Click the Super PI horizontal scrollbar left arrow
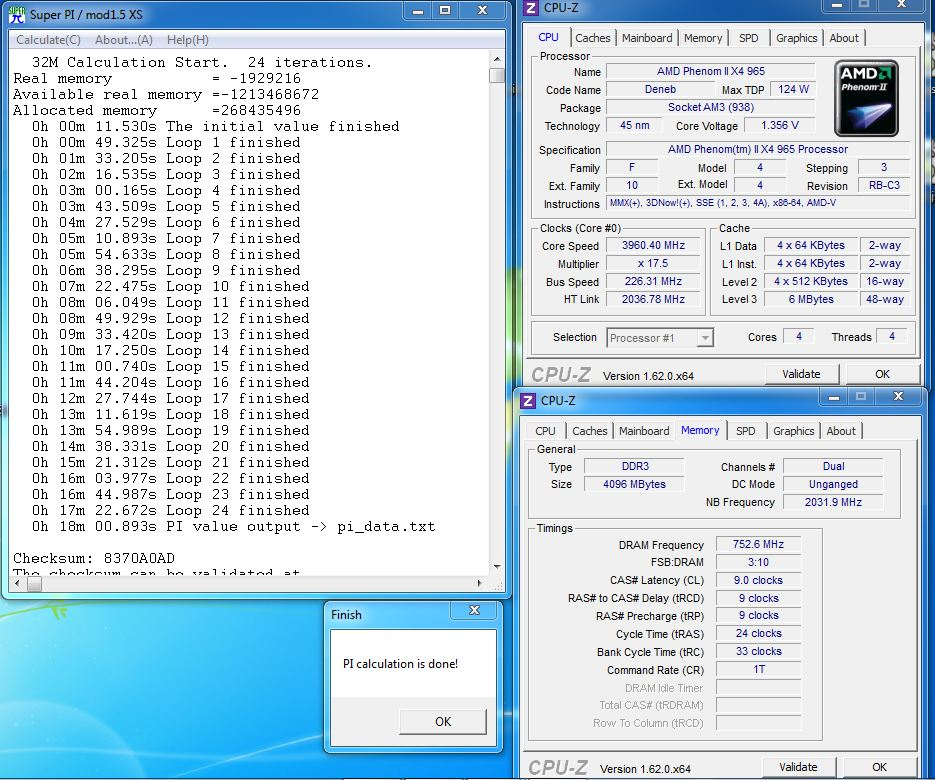This screenshot has height=780, width=935. point(17,583)
